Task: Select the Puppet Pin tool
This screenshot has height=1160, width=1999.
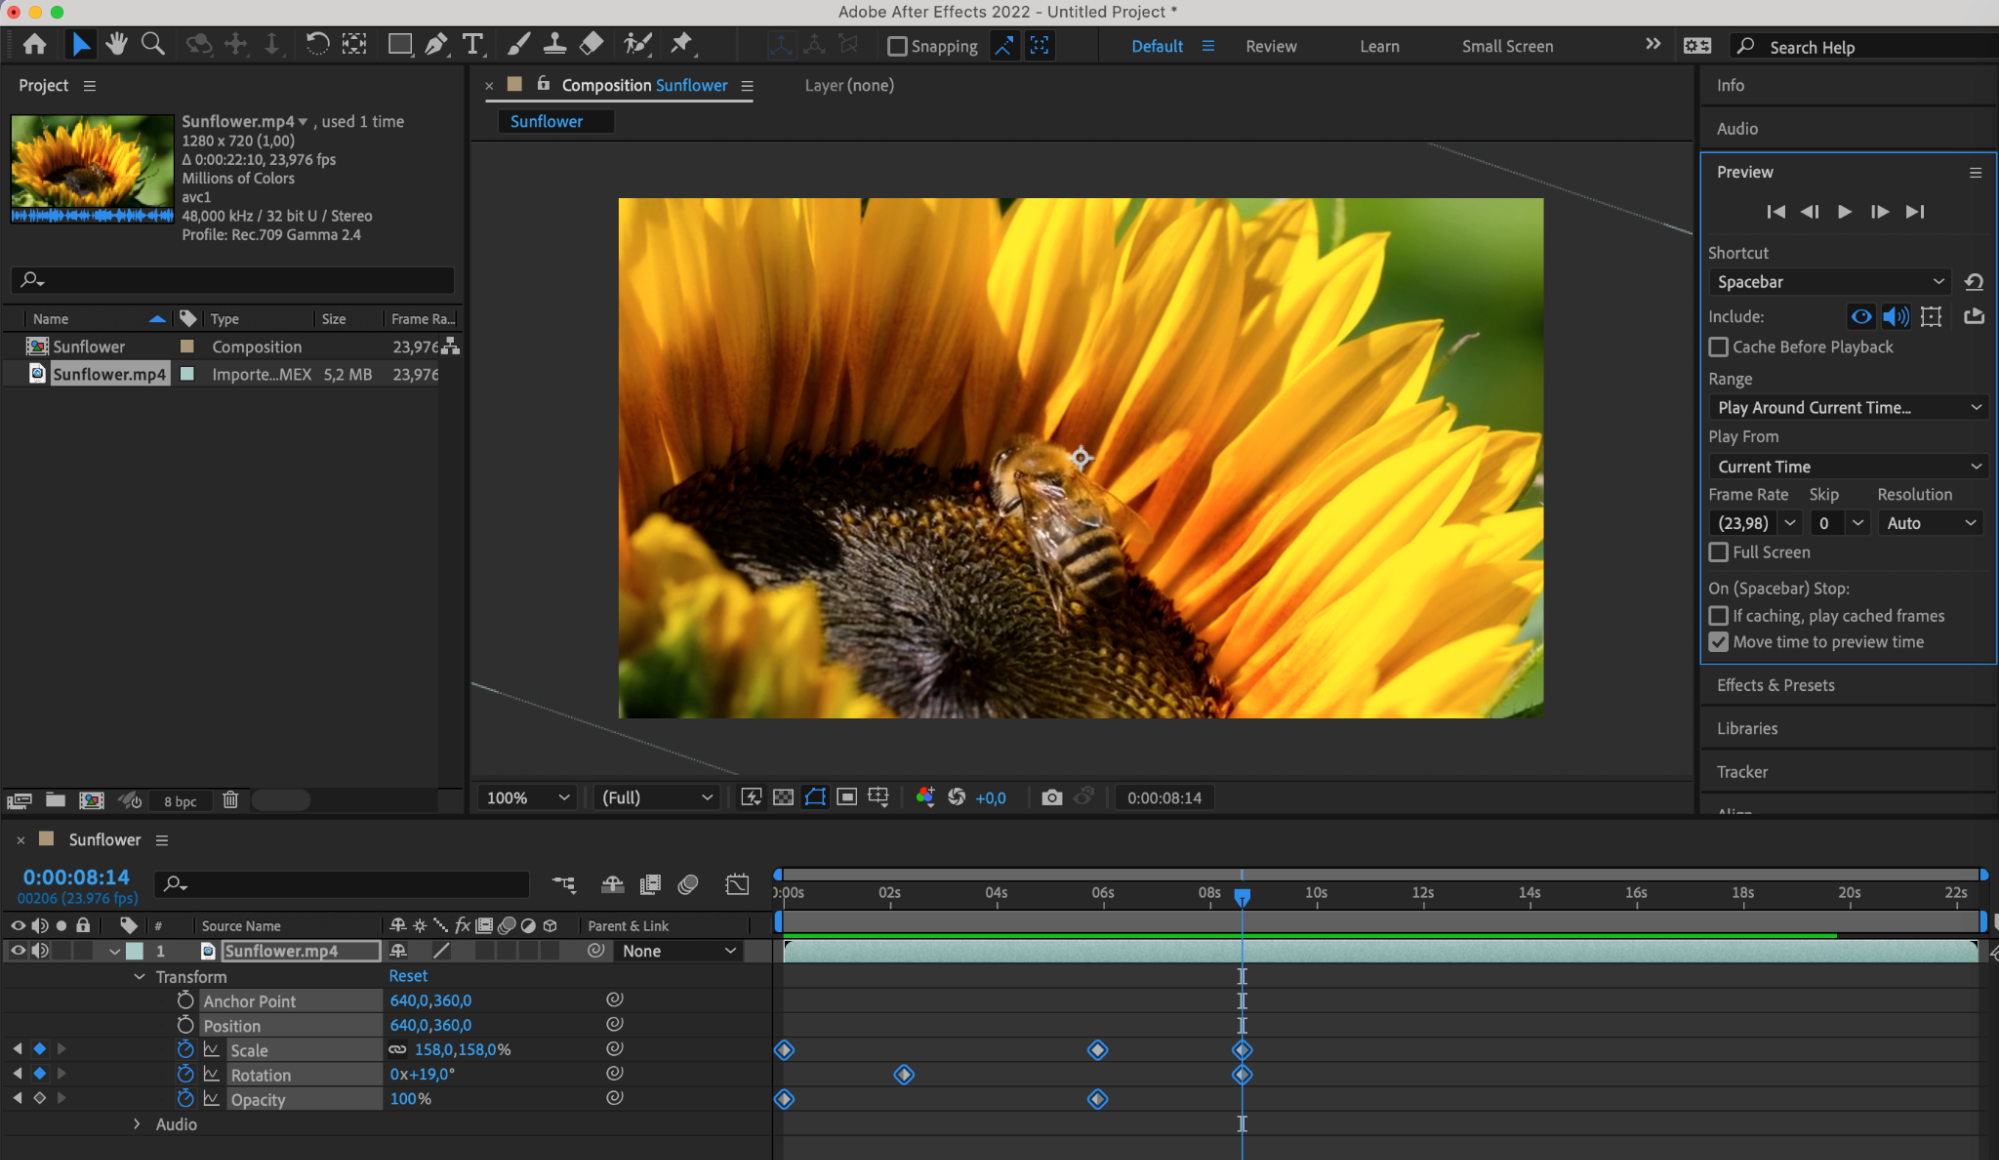Action: click(682, 44)
